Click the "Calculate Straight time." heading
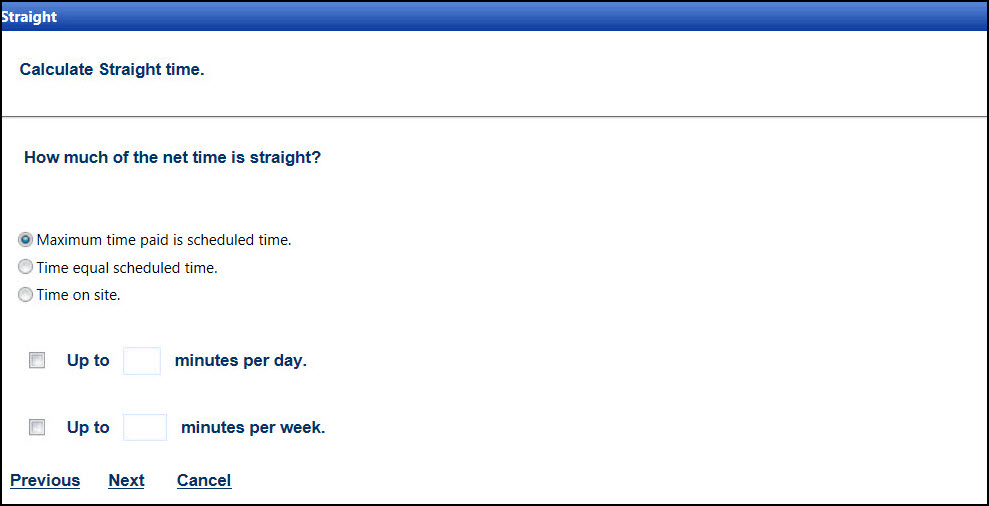989x506 pixels. pos(112,70)
